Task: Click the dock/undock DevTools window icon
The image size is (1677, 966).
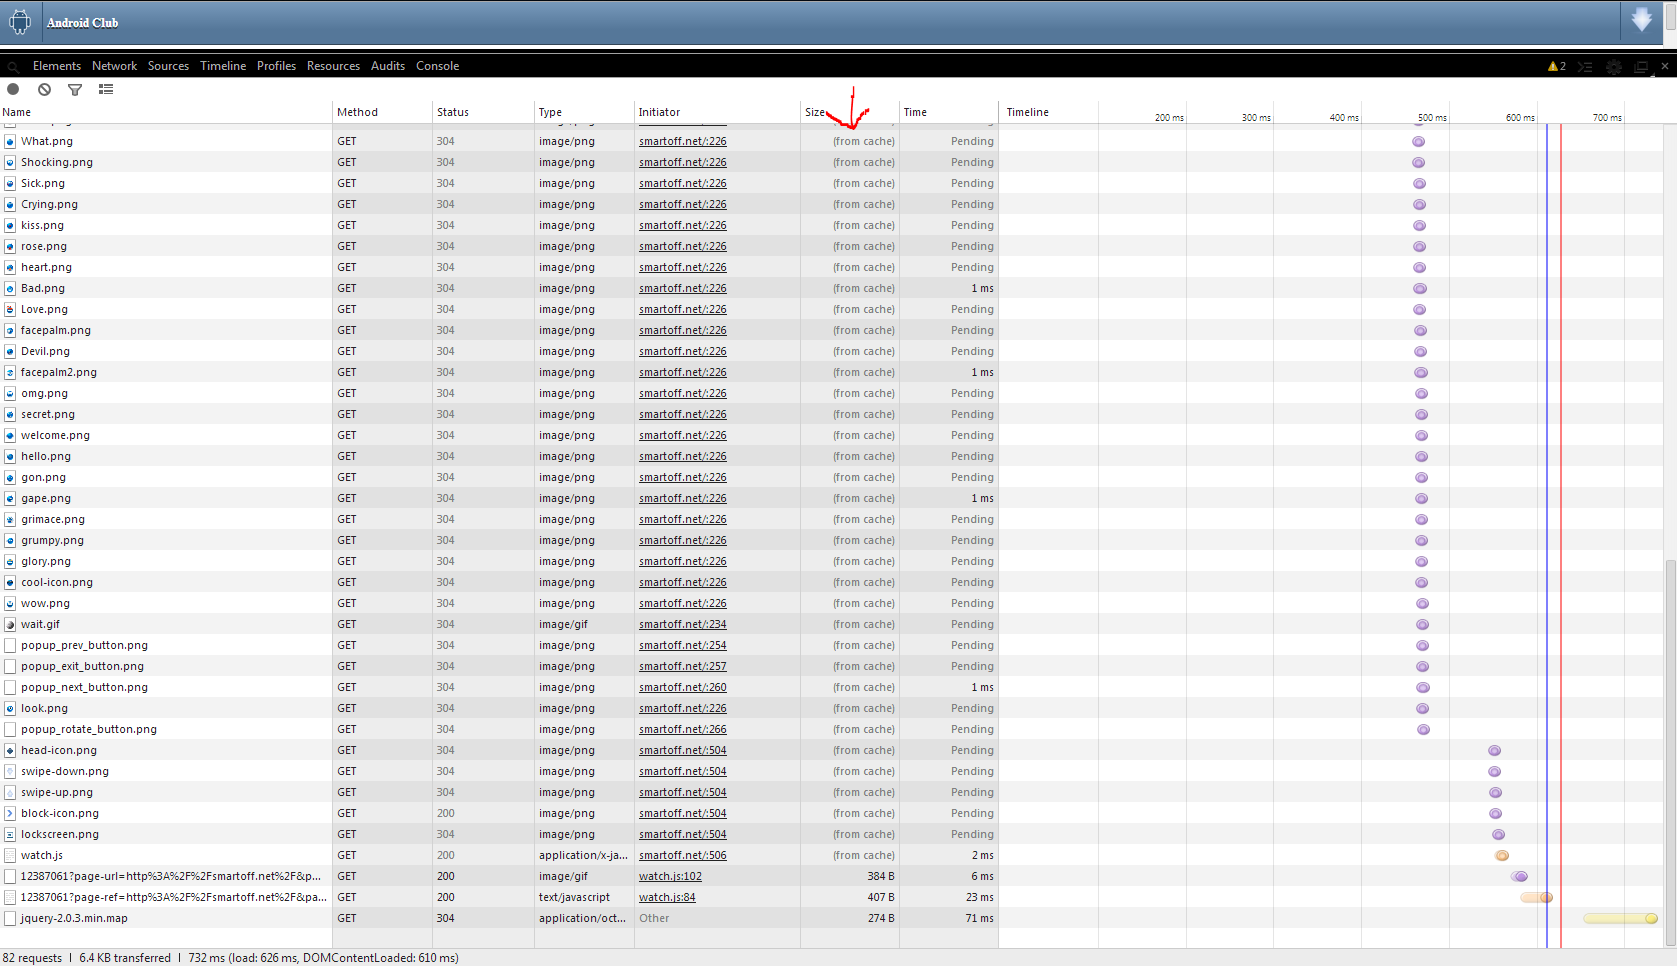Action: pyautogui.click(x=1641, y=66)
